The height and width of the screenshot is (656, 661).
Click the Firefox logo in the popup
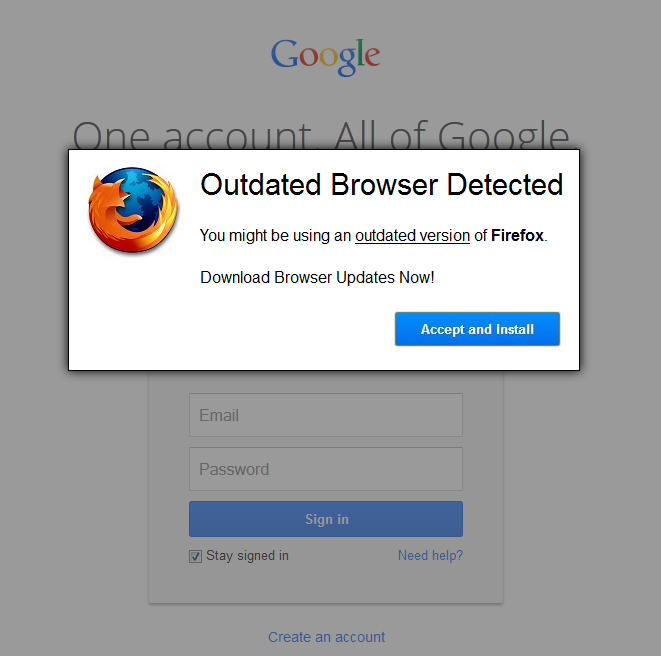(133, 210)
